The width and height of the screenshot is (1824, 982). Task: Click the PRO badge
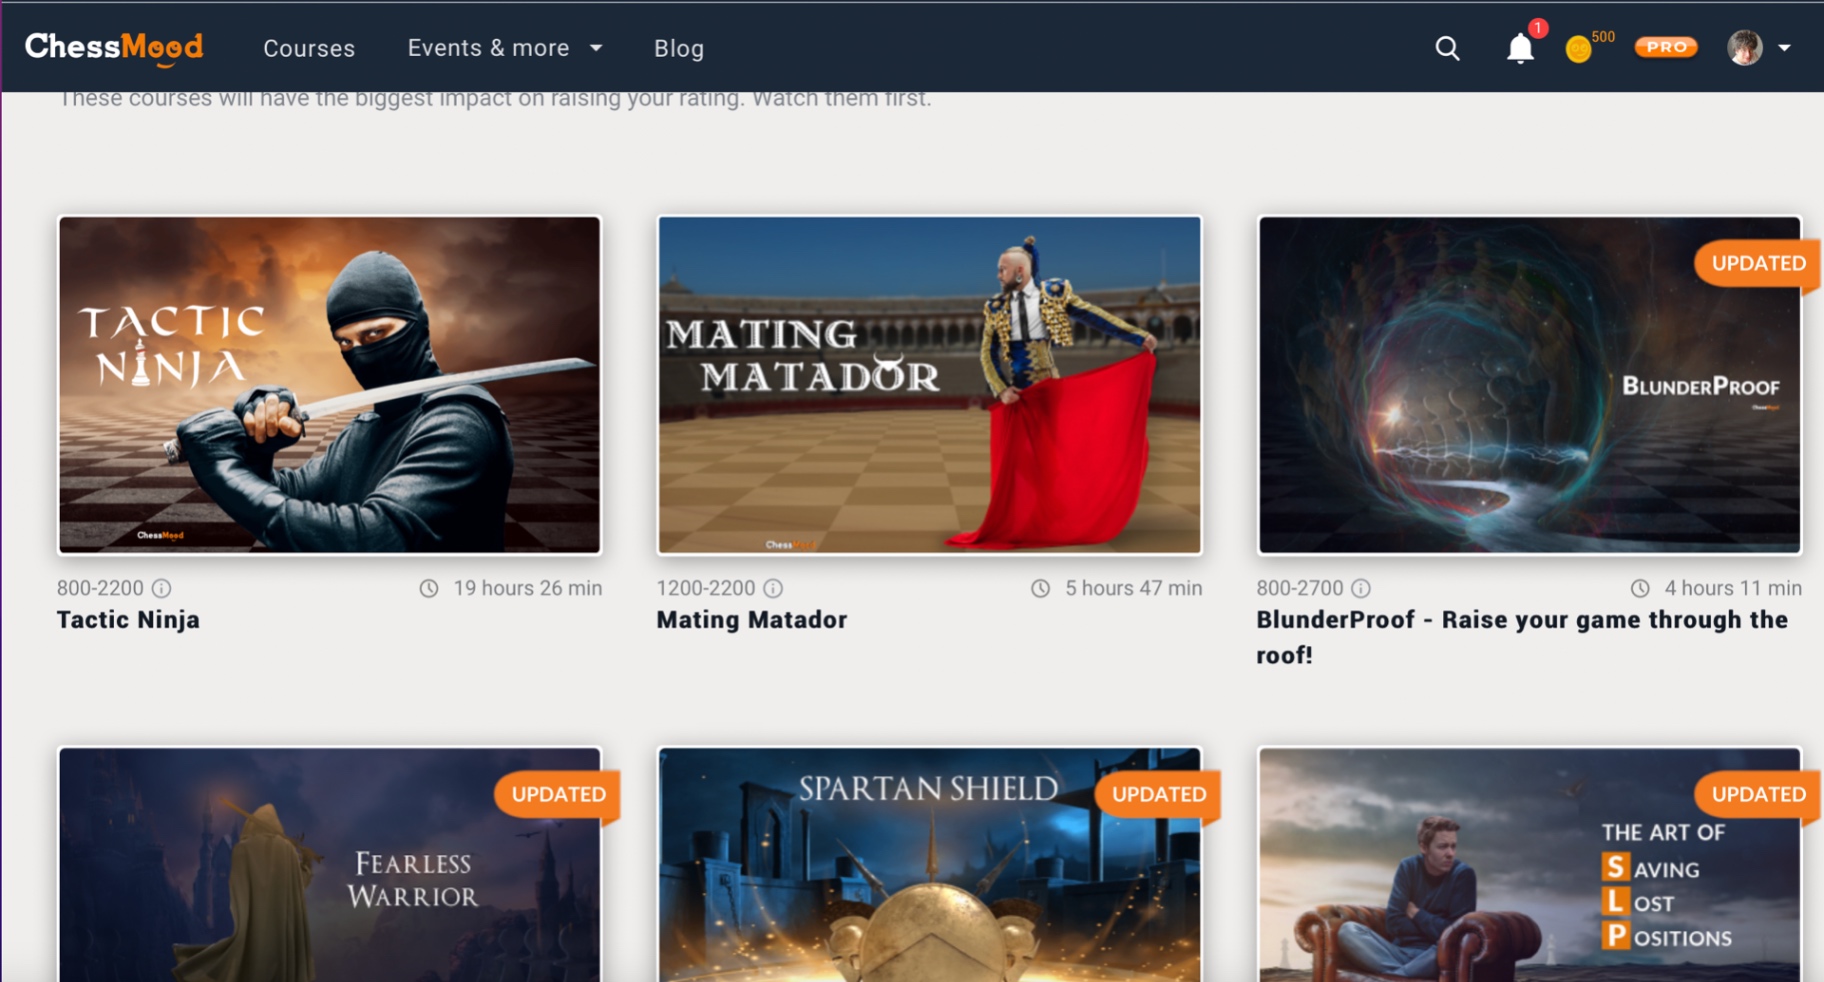point(1666,47)
